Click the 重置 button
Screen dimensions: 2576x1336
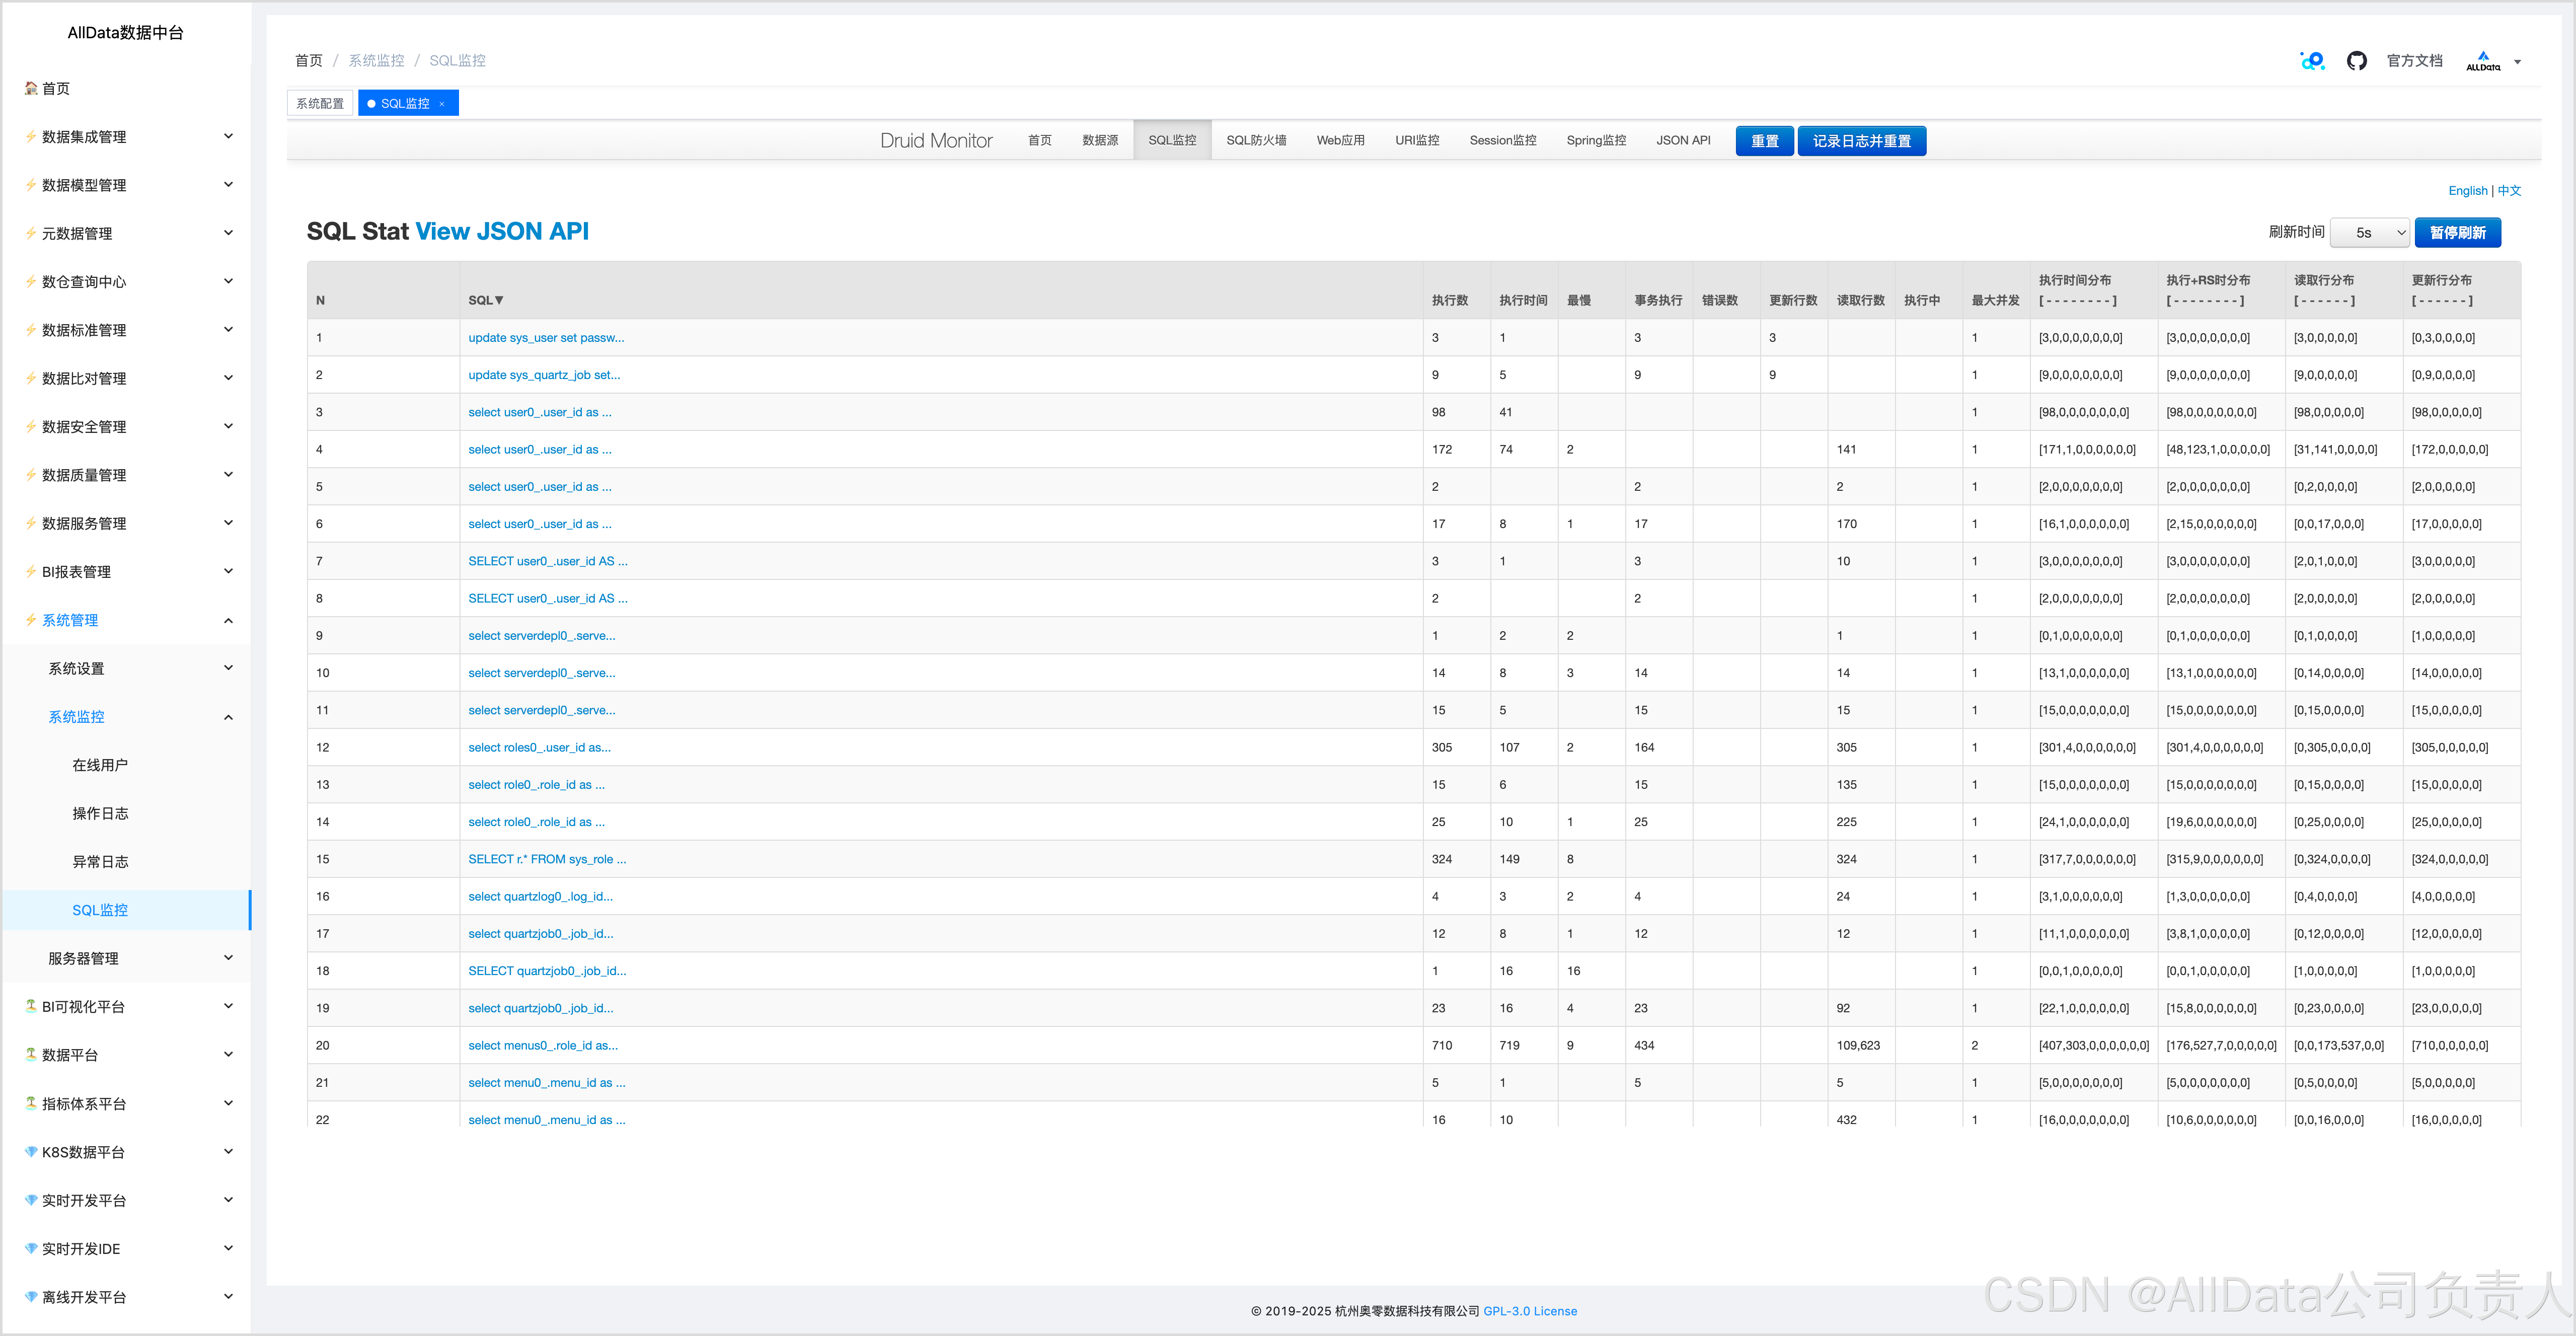point(1764,141)
